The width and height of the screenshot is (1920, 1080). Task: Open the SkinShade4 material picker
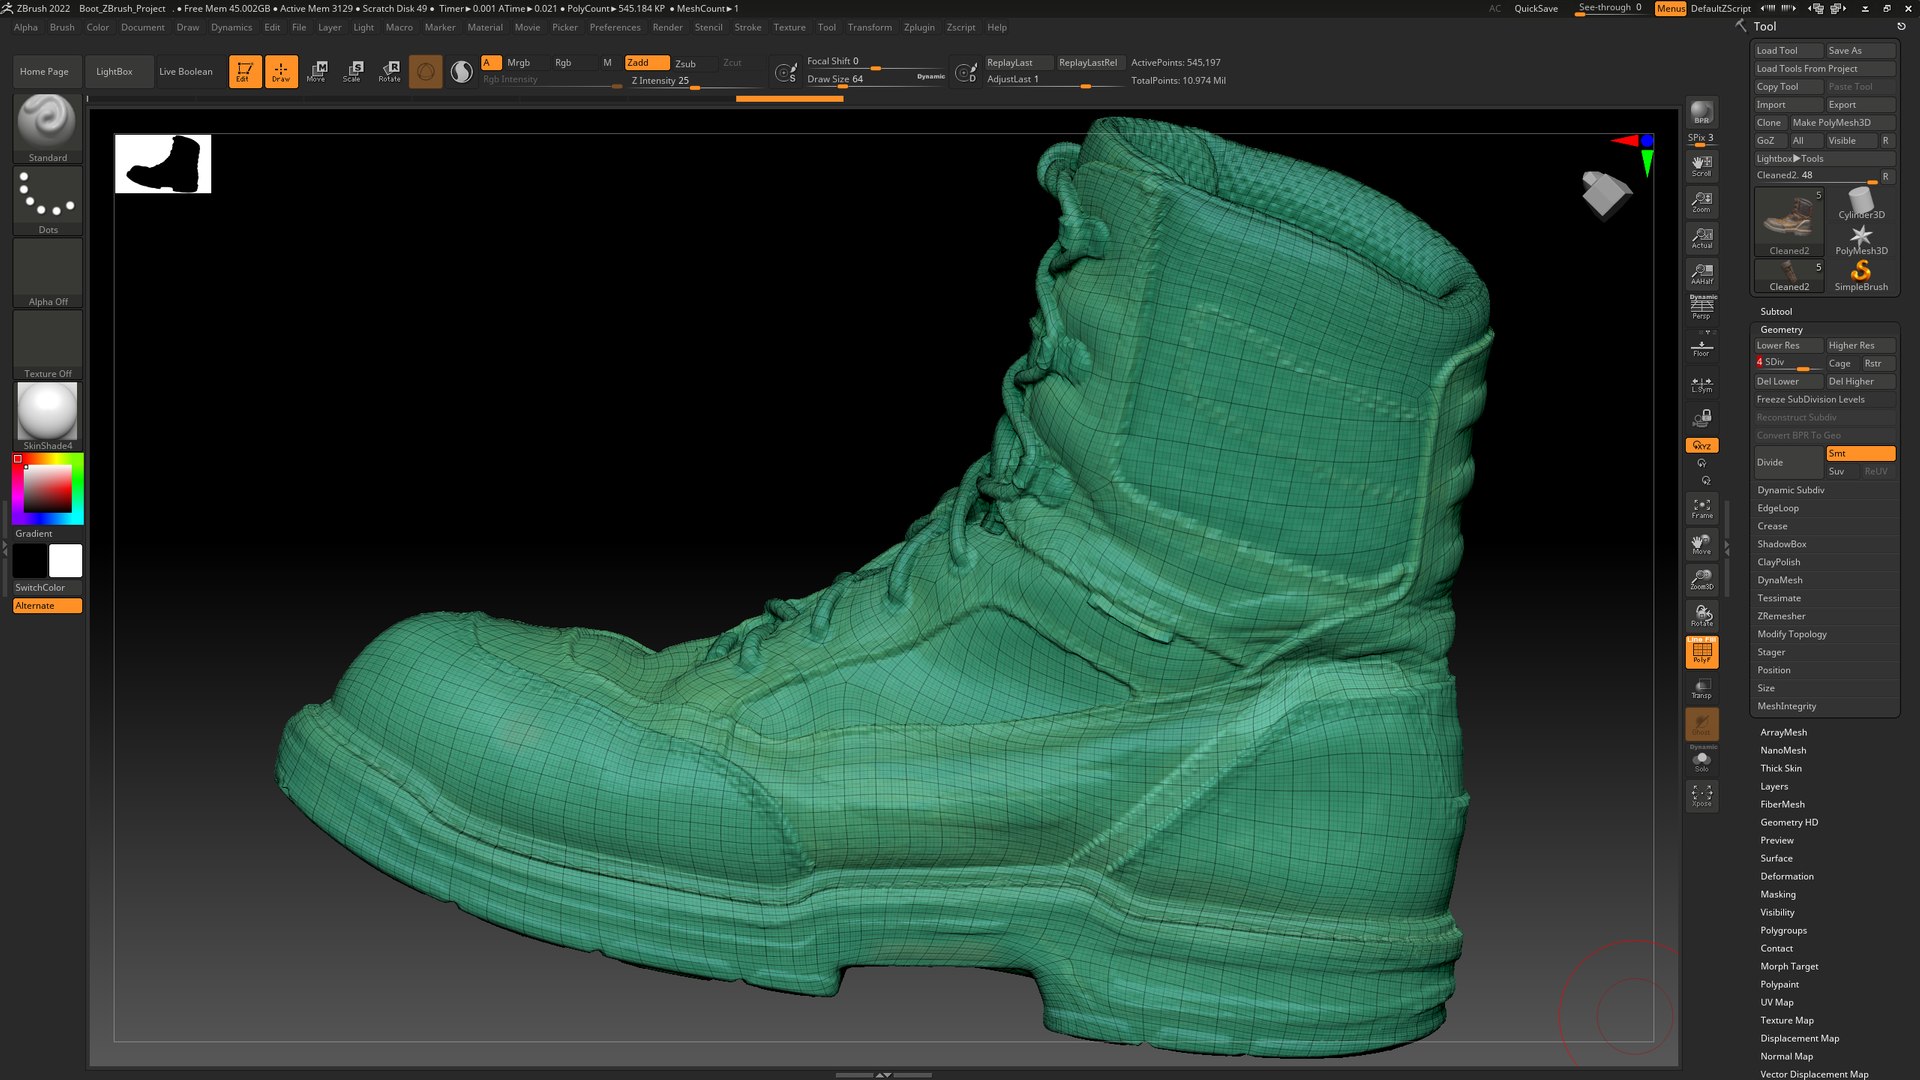(47, 417)
